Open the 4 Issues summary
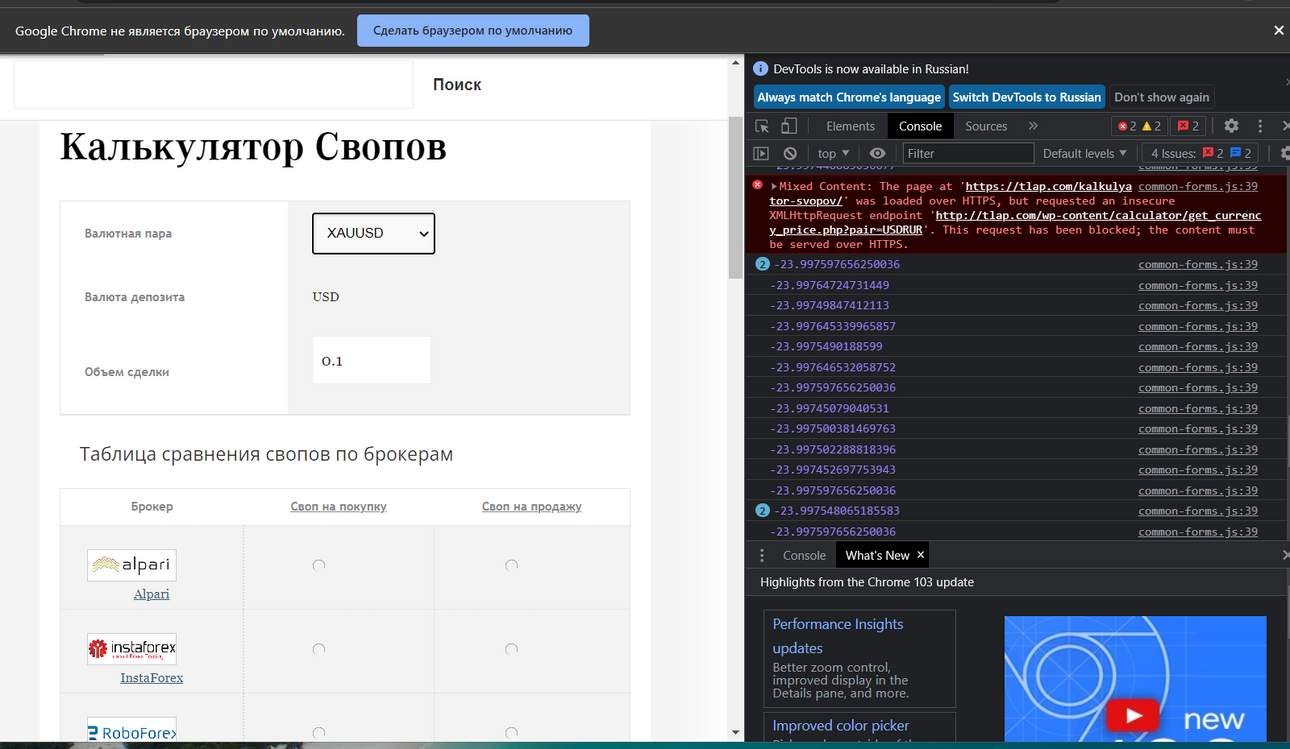 [1201, 153]
